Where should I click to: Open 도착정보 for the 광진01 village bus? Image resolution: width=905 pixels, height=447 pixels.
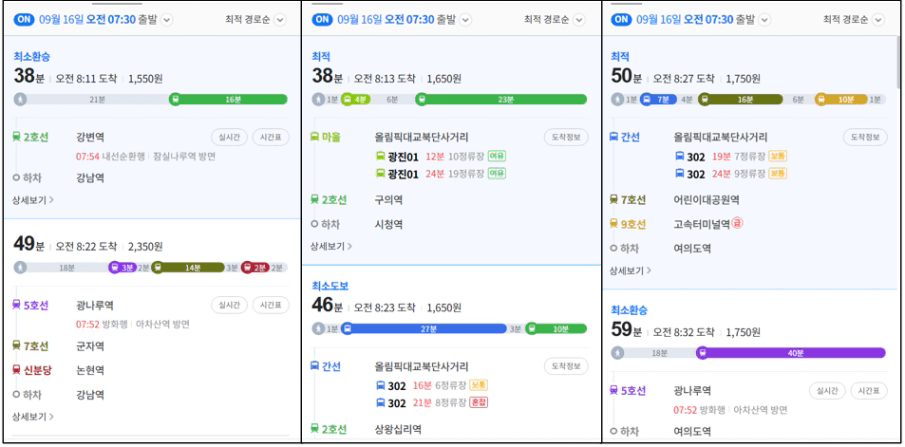pos(566,136)
